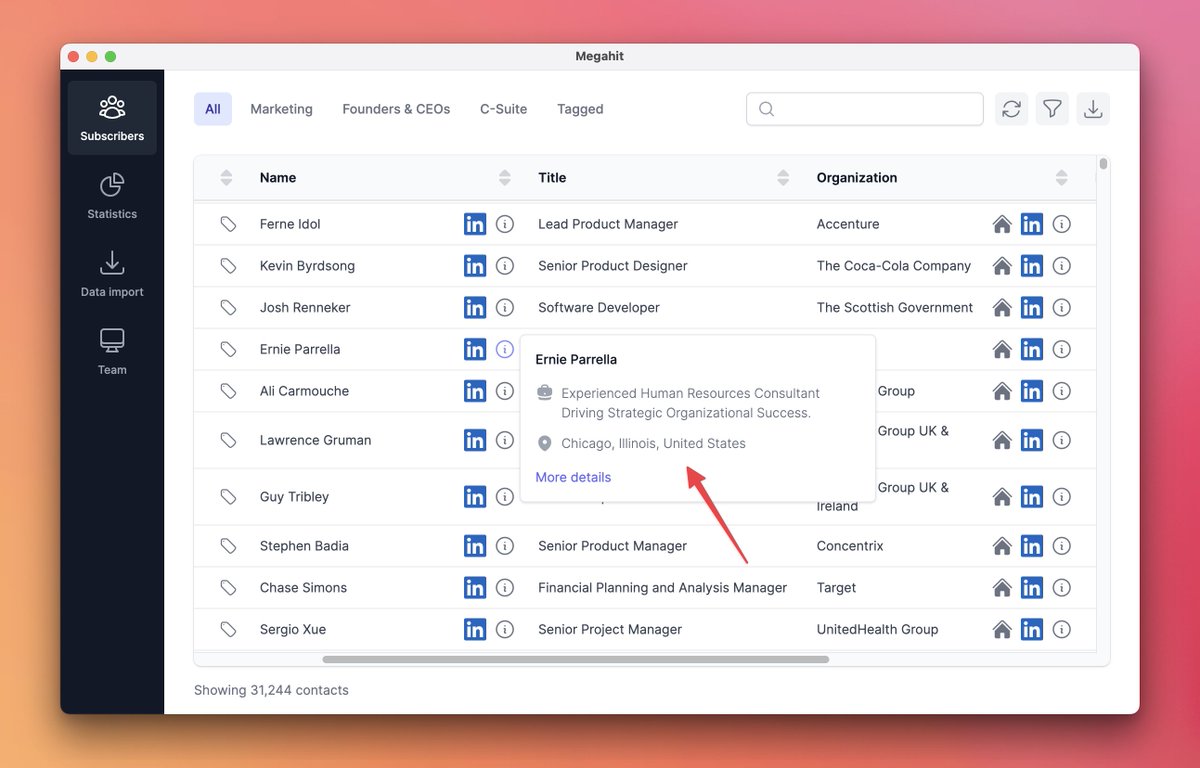Screen dimensions: 1200x768
Task: Click the contact search field
Action: pyautogui.click(x=865, y=109)
